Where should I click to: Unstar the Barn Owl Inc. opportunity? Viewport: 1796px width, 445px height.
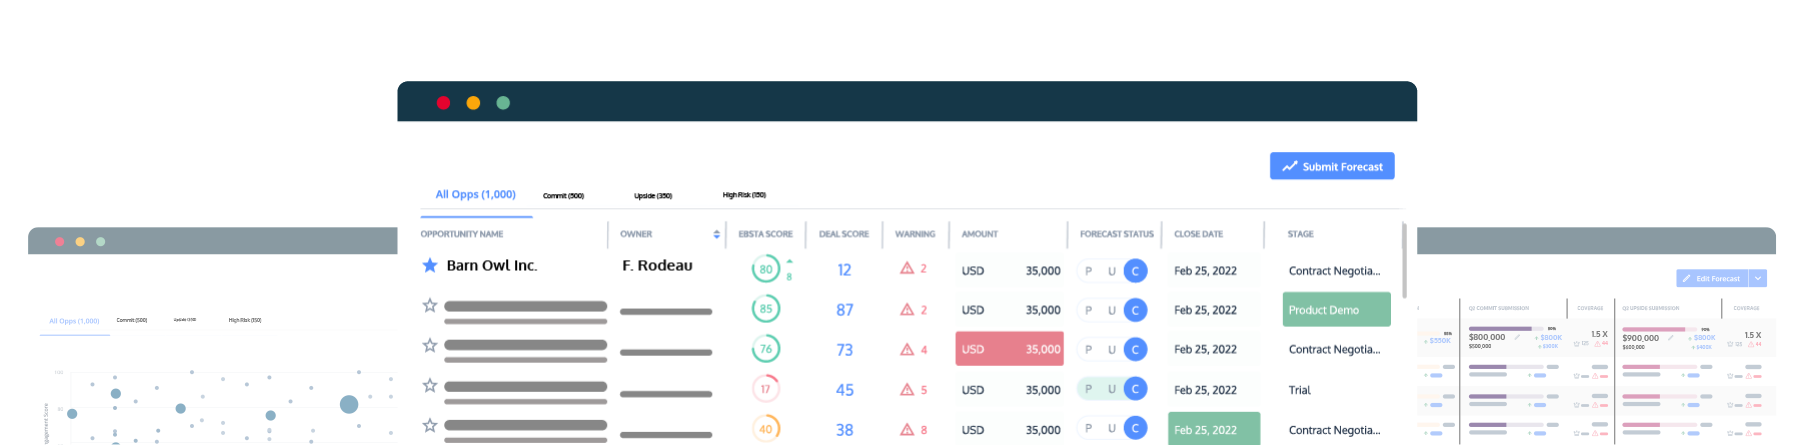coord(430,266)
